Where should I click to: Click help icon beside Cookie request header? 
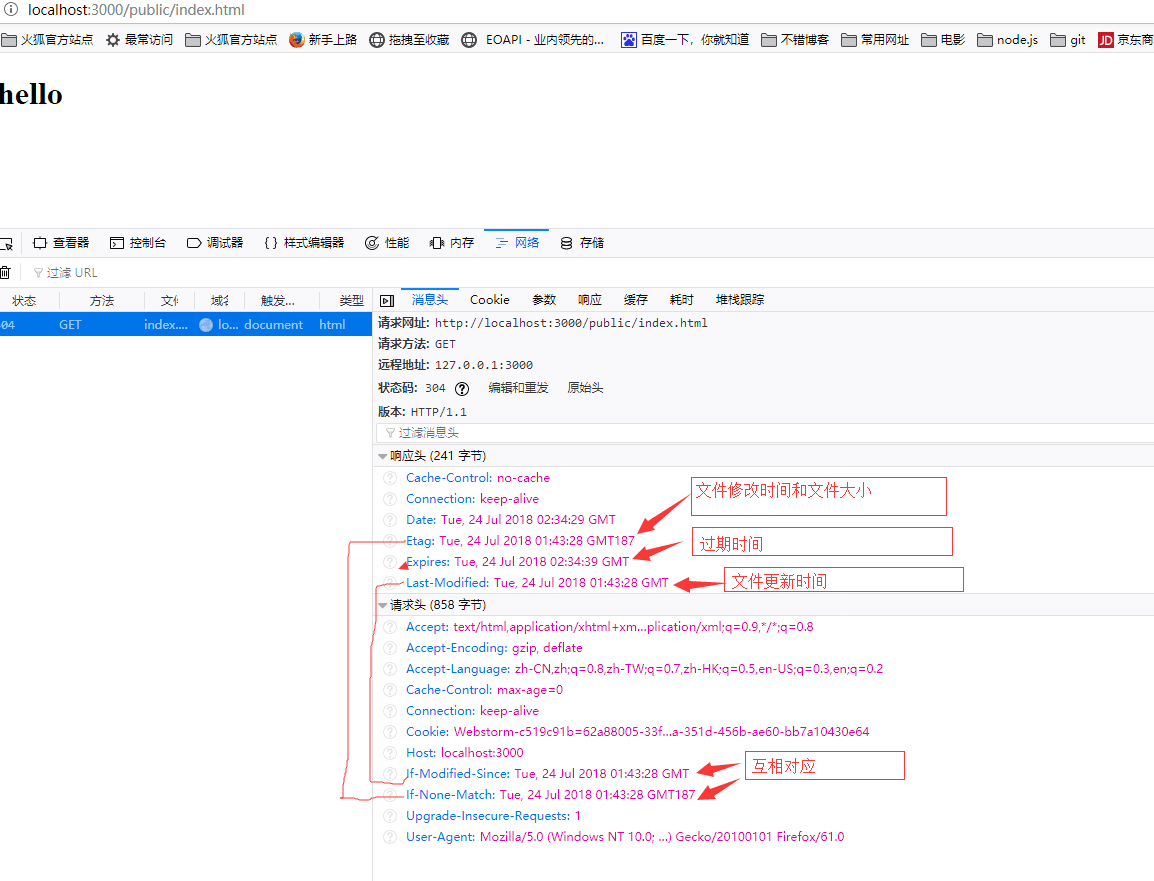pyautogui.click(x=390, y=732)
